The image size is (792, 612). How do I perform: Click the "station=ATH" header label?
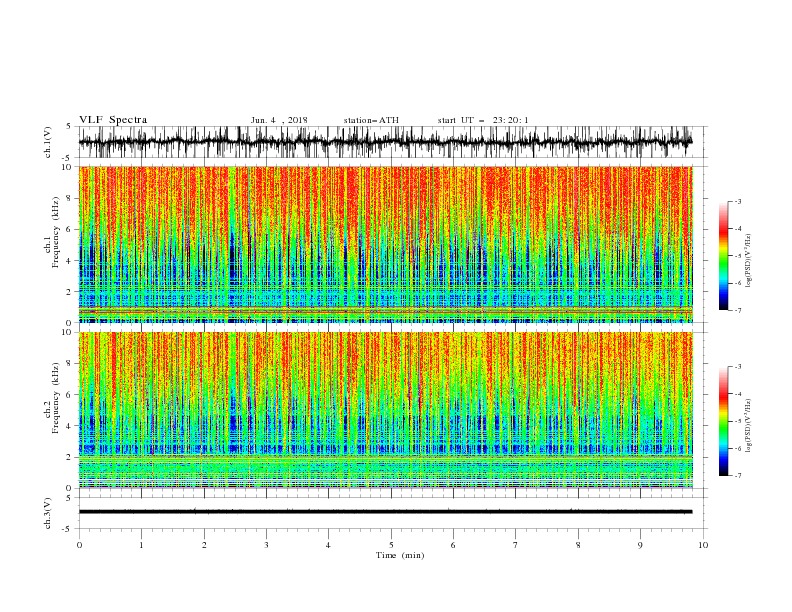[371, 120]
